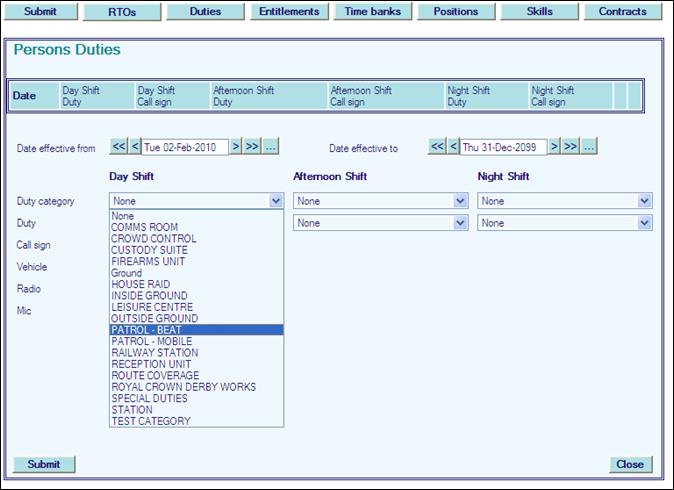Close the Persons Duties form

click(630, 464)
